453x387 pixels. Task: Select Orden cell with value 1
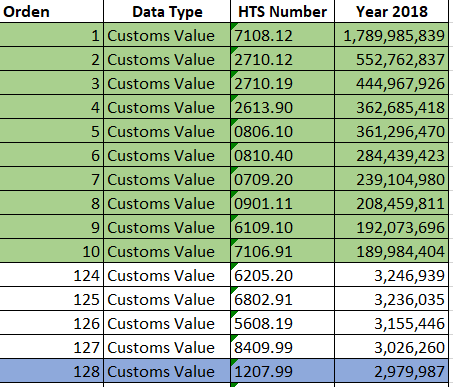(x=51, y=35)
